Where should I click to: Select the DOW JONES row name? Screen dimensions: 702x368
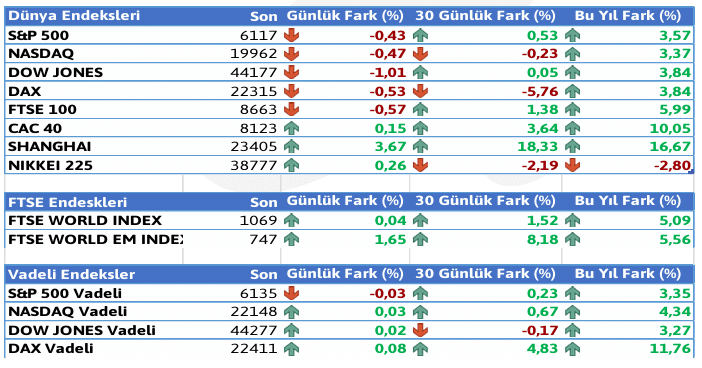click(x=56, y=73)
